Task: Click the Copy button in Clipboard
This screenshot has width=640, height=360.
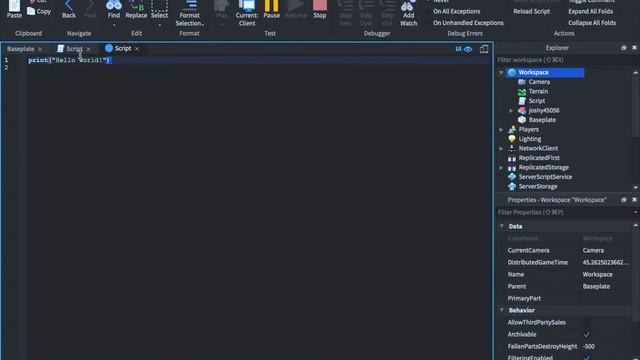Action: tap(39, 11)
